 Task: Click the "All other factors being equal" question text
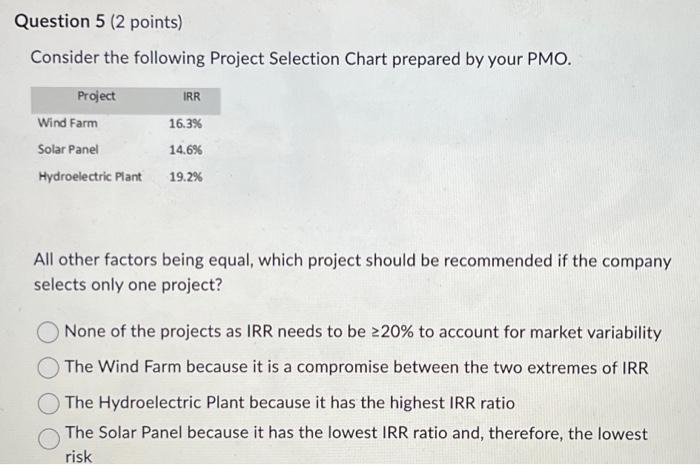[352, 272]
